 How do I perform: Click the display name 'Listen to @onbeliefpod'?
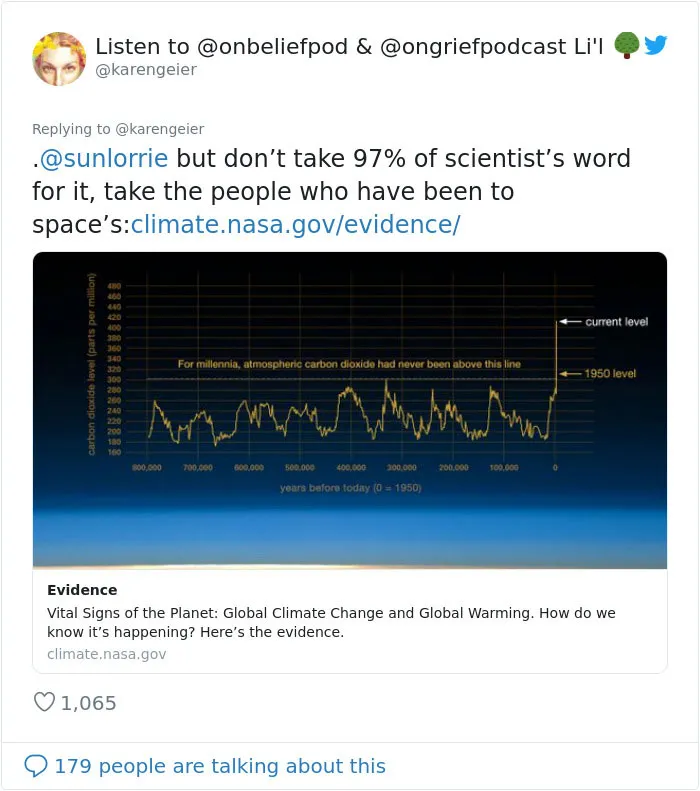pos(221,46)
